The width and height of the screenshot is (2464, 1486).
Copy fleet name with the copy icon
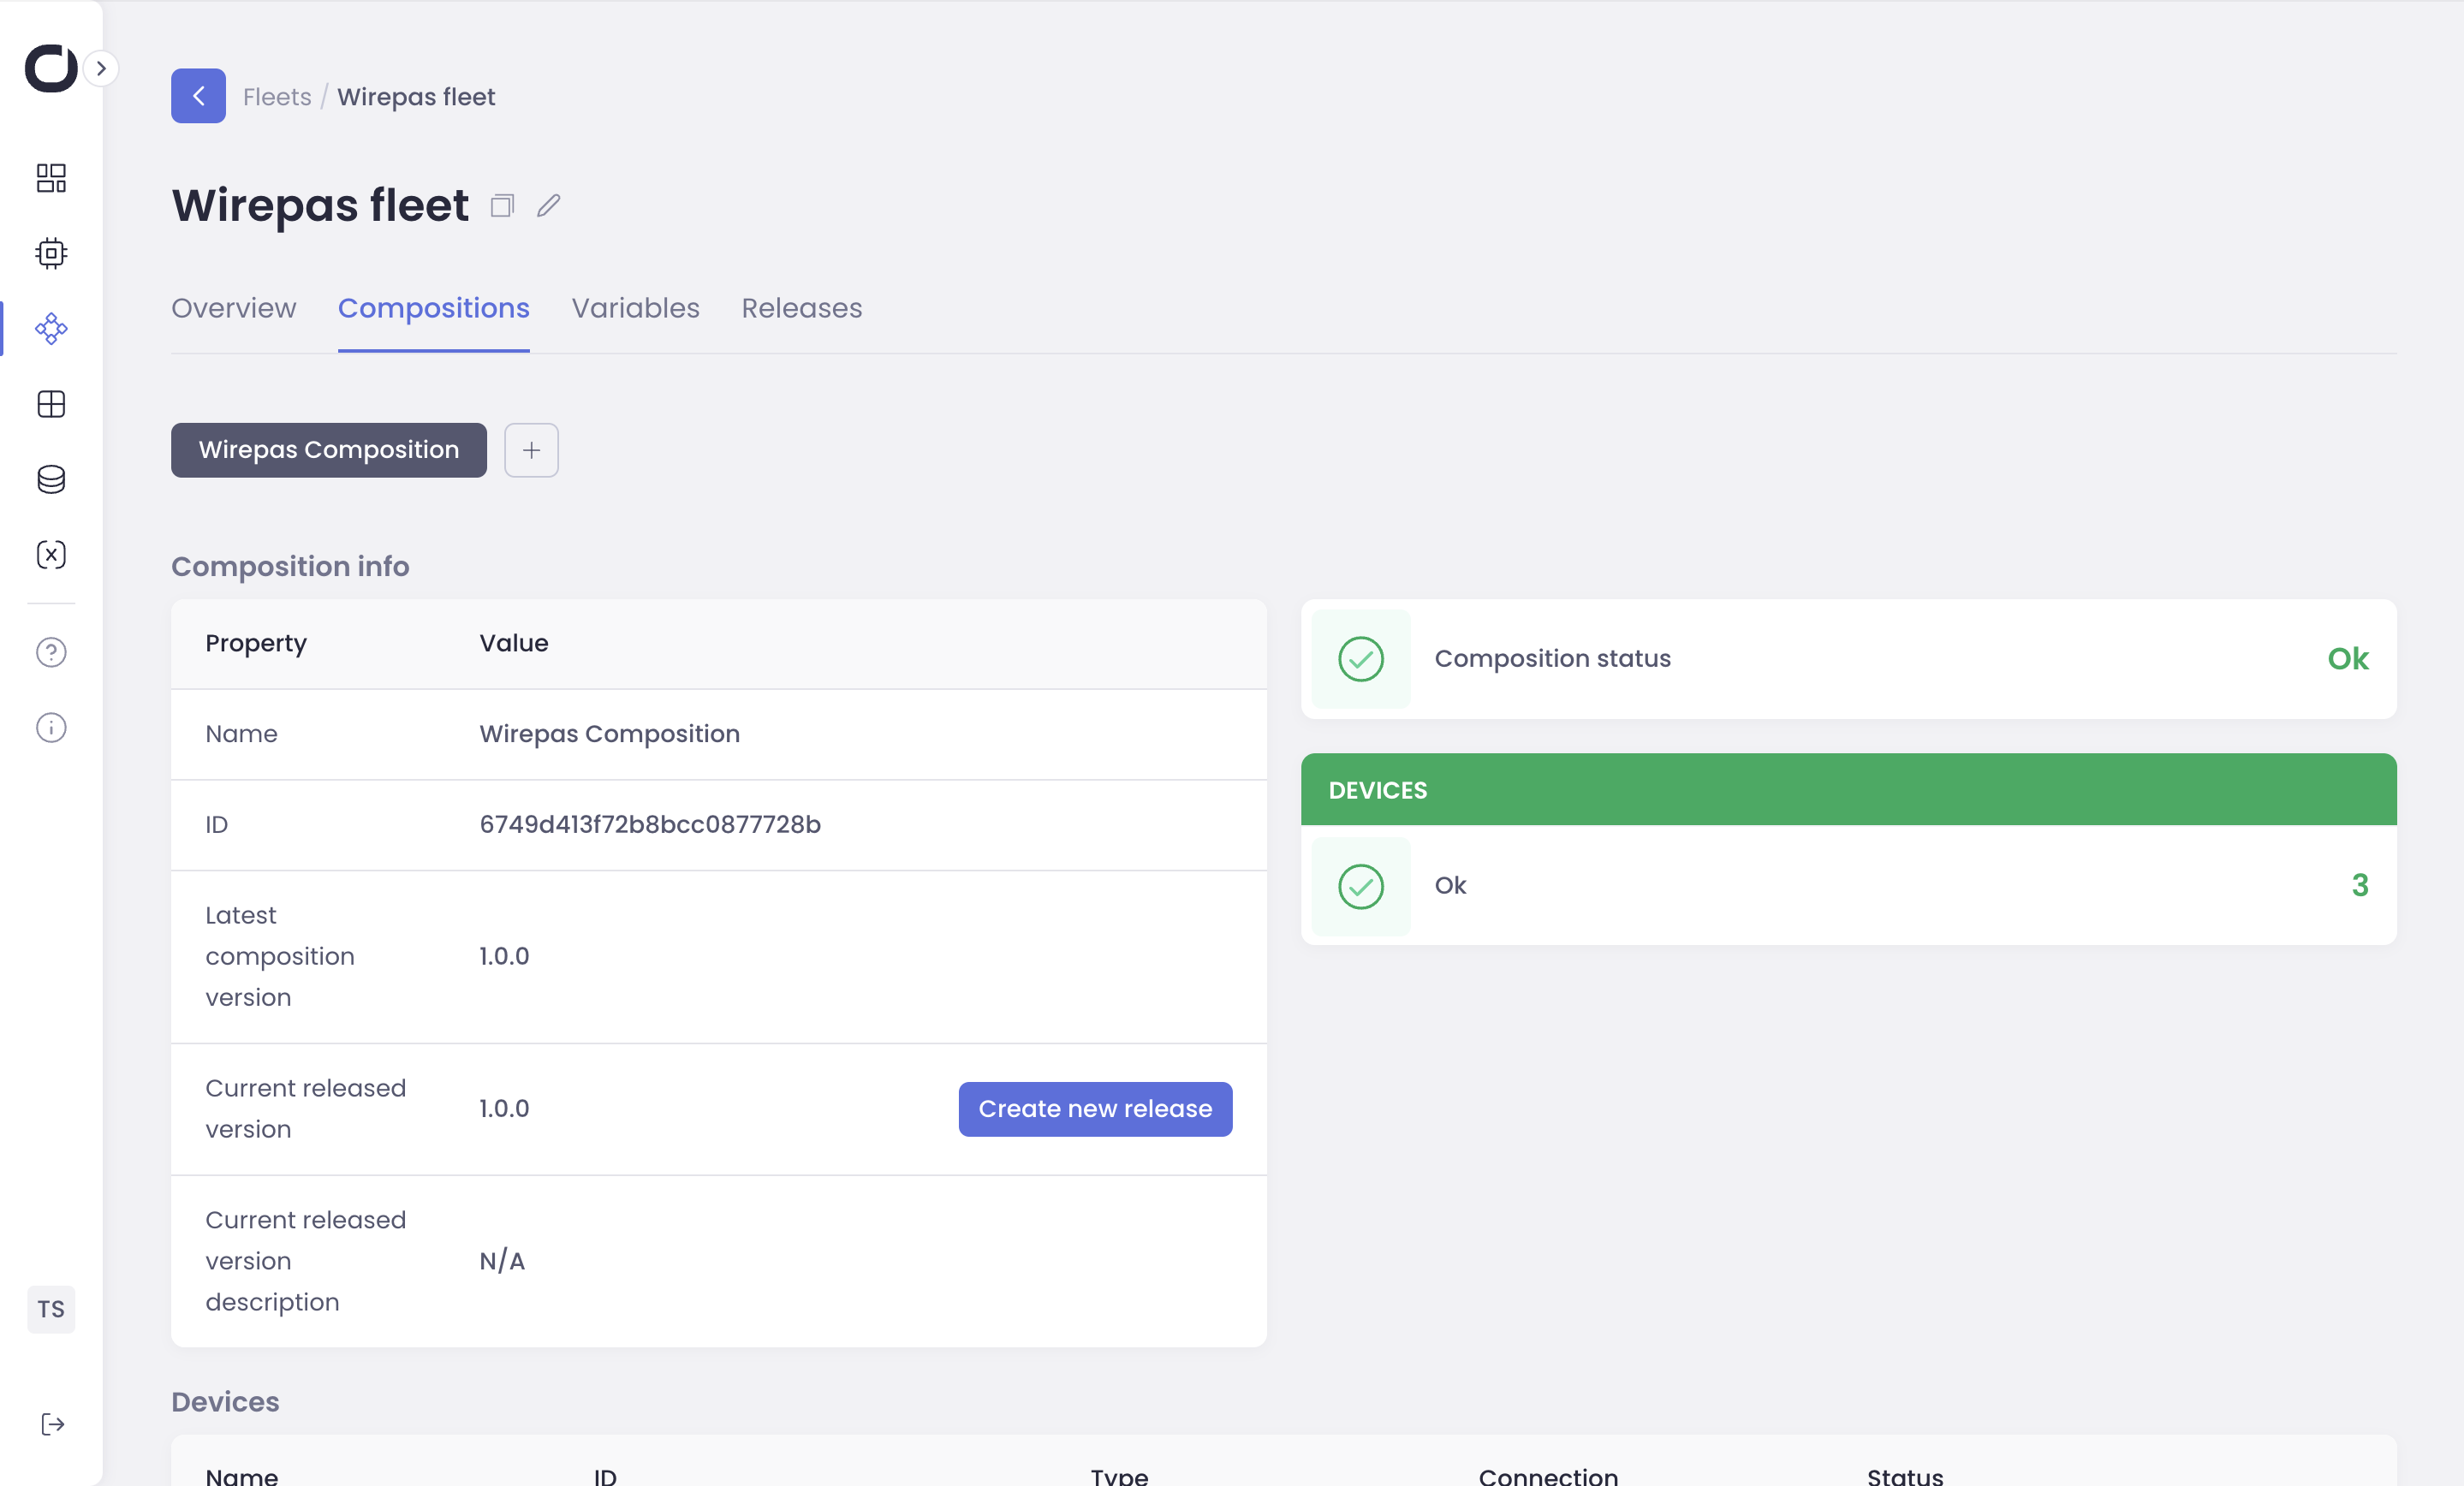(x=502, y=205)
